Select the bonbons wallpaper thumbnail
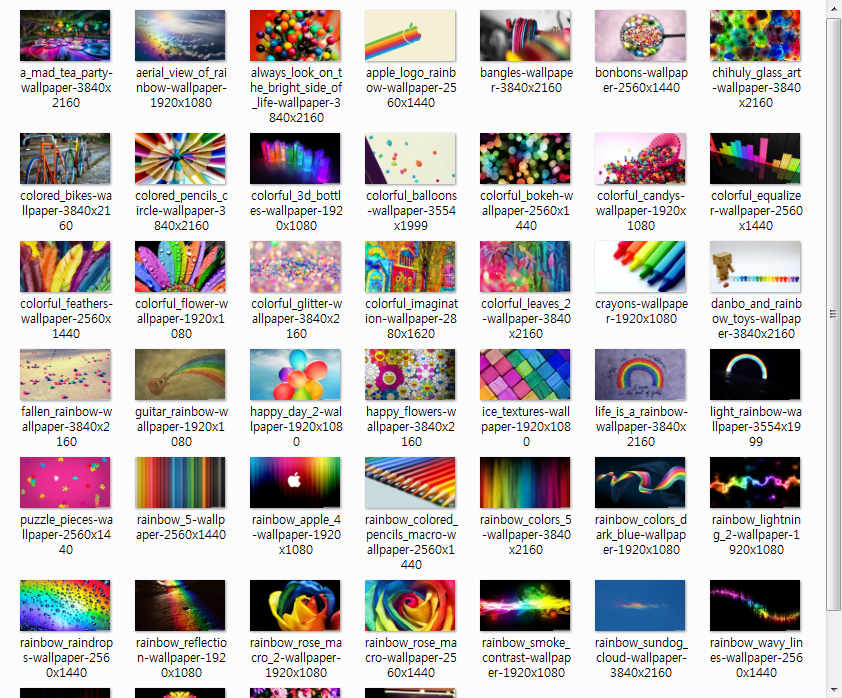This screenshot has width=842, height=698. click(640, 35)
